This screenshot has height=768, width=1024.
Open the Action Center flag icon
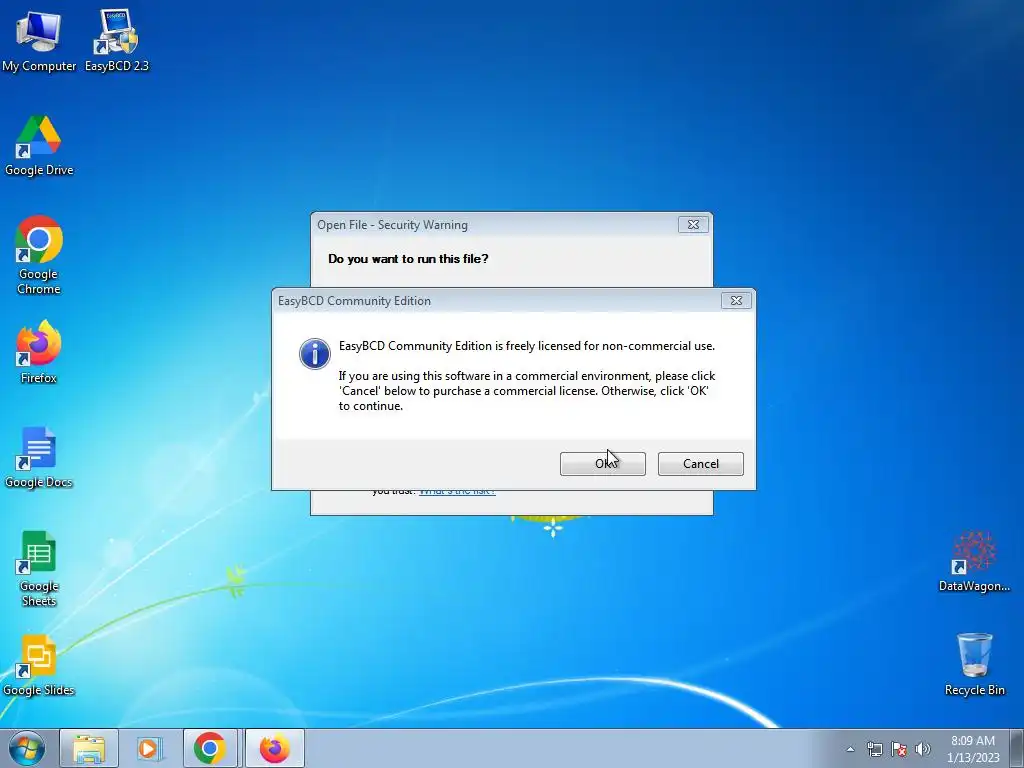point(899,749)
